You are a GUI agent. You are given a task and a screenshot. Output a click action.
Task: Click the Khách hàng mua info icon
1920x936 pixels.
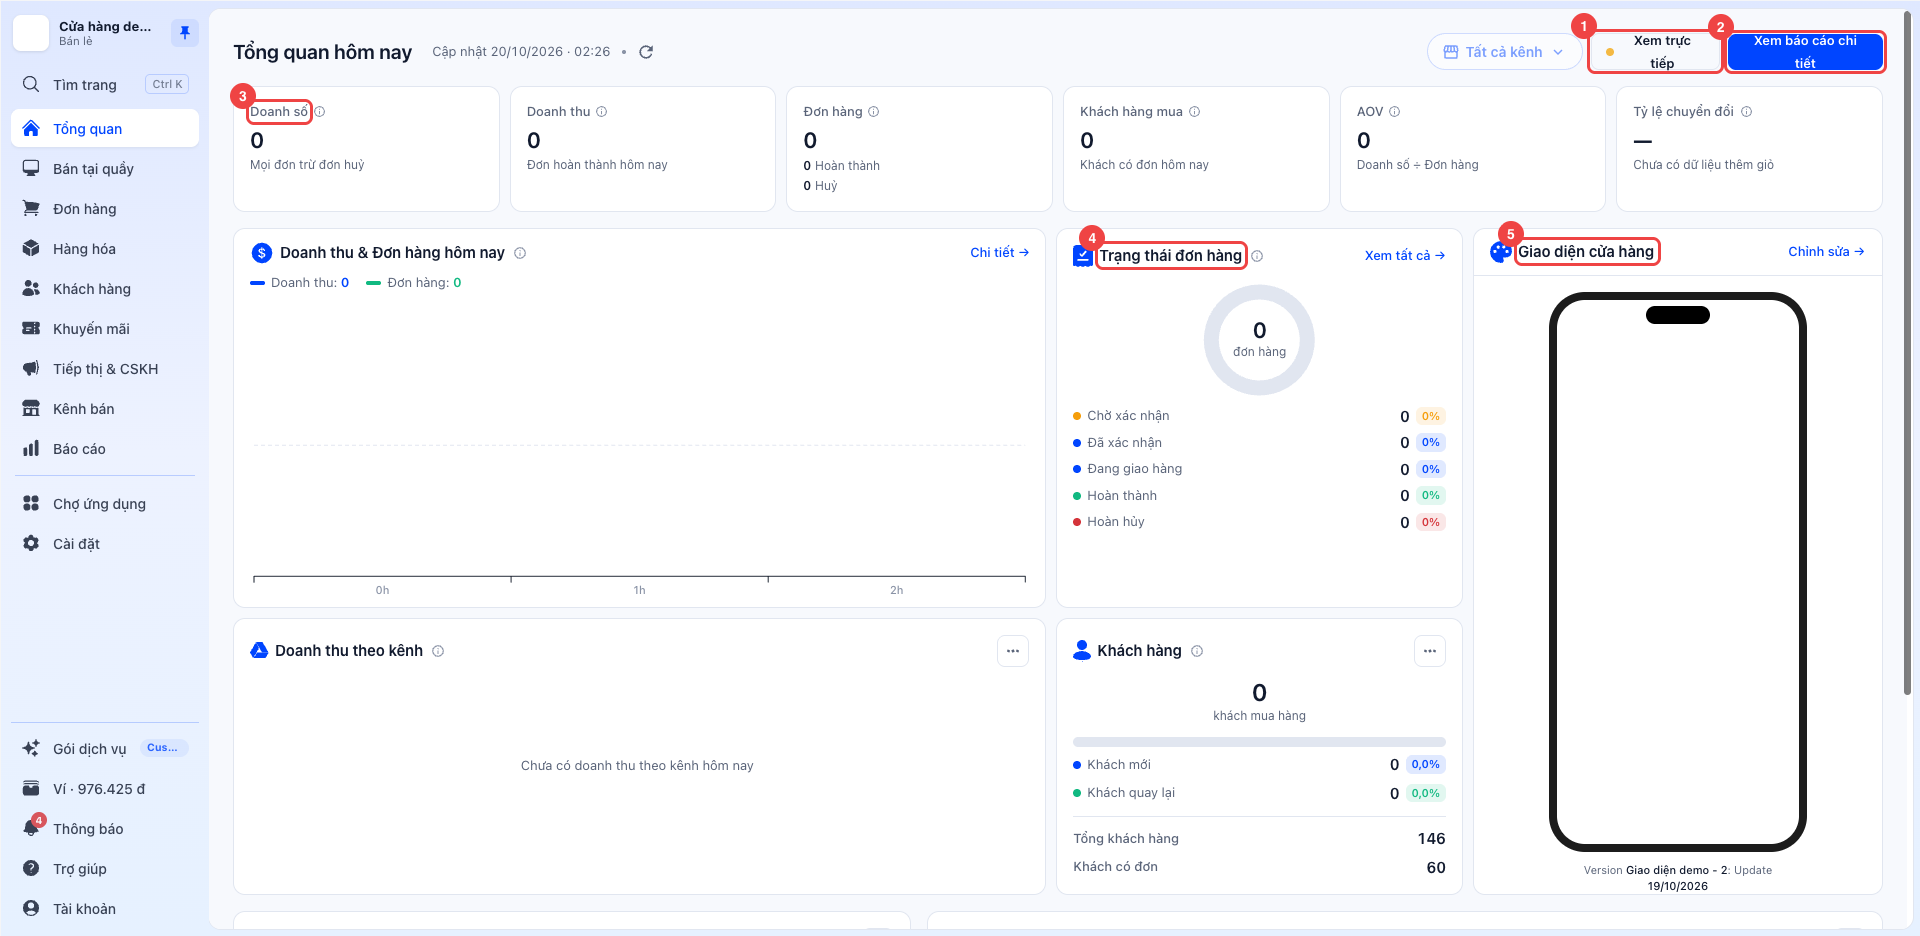coord(1194,112)
